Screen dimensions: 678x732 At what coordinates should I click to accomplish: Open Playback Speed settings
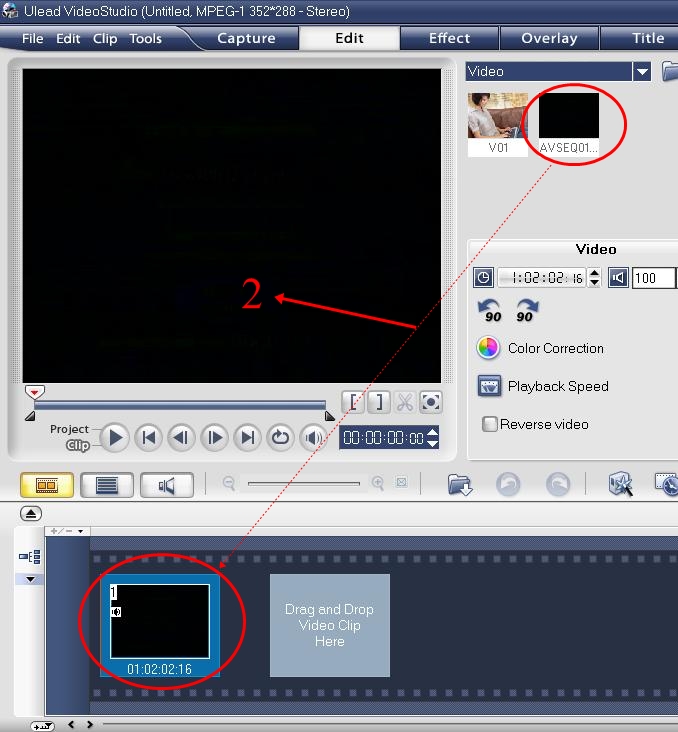pyautogui.click(x=543, y=387)
